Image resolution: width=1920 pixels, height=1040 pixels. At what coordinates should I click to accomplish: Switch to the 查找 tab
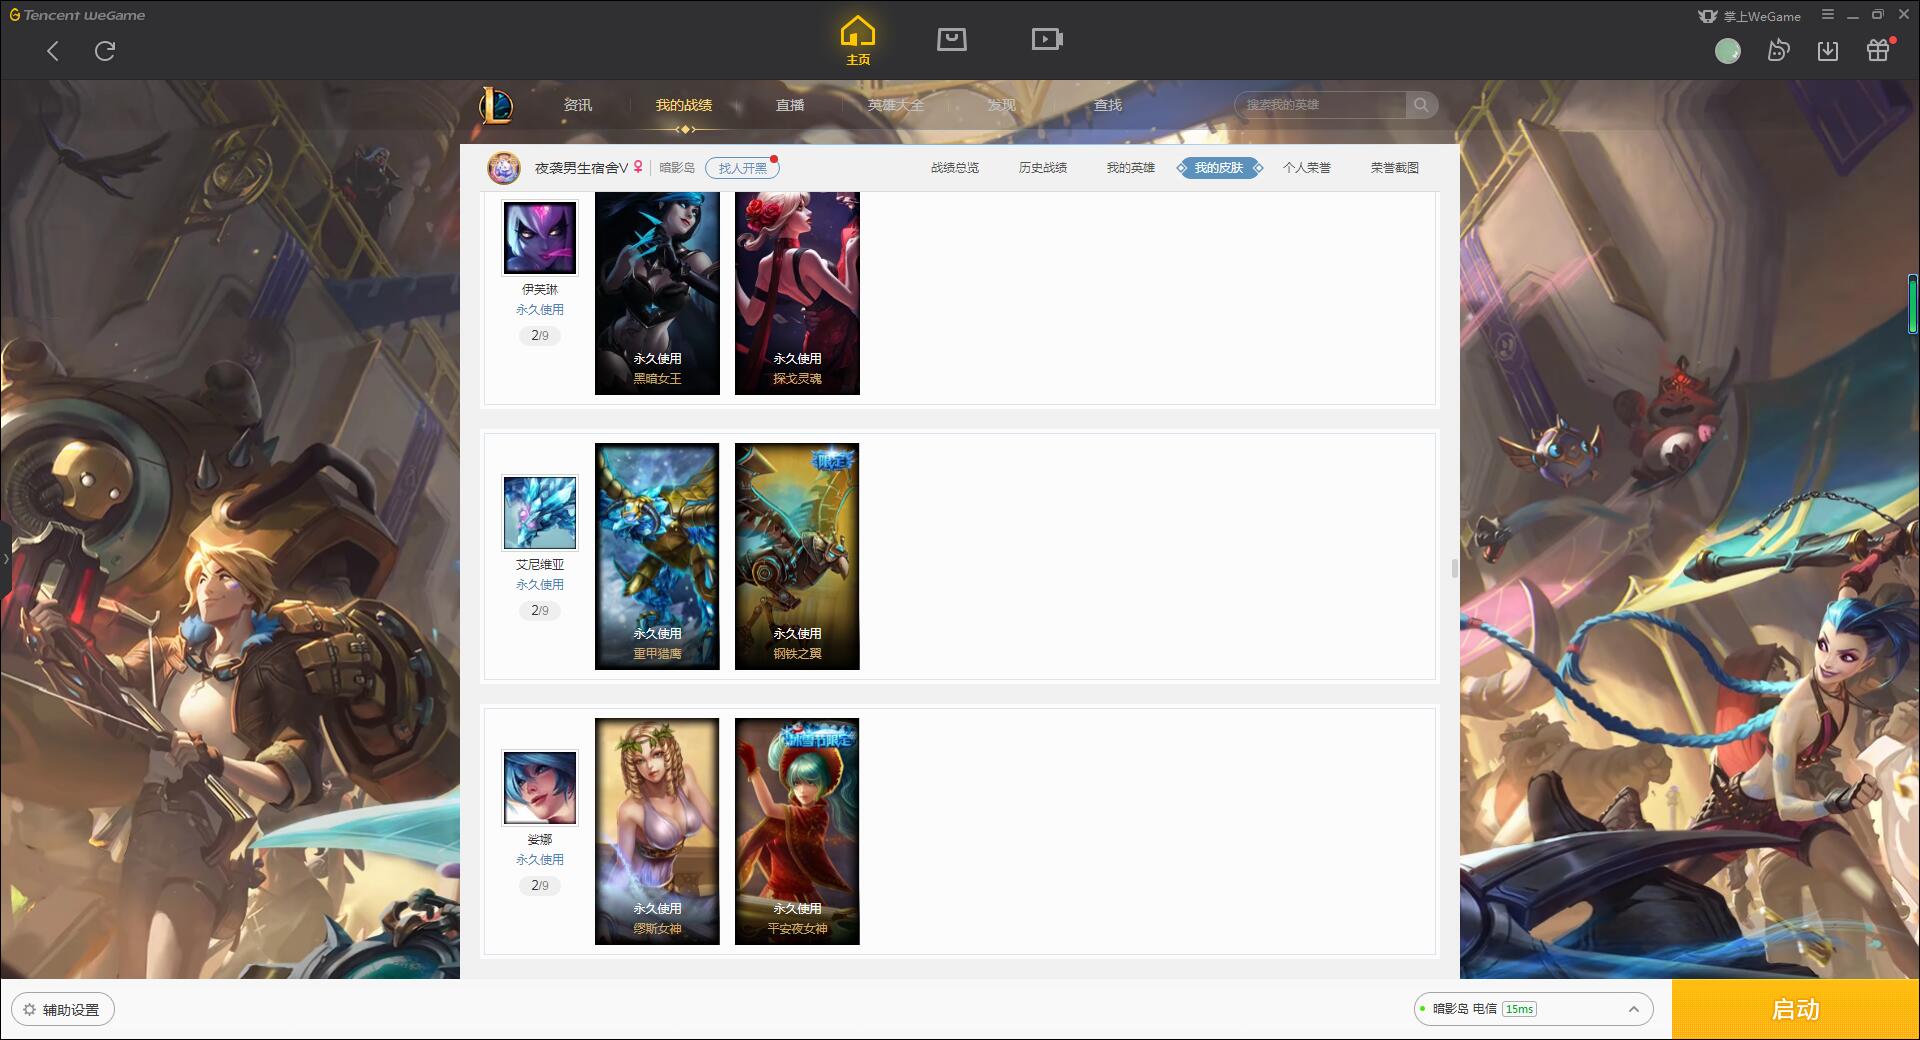click(x=1108, y=105)
